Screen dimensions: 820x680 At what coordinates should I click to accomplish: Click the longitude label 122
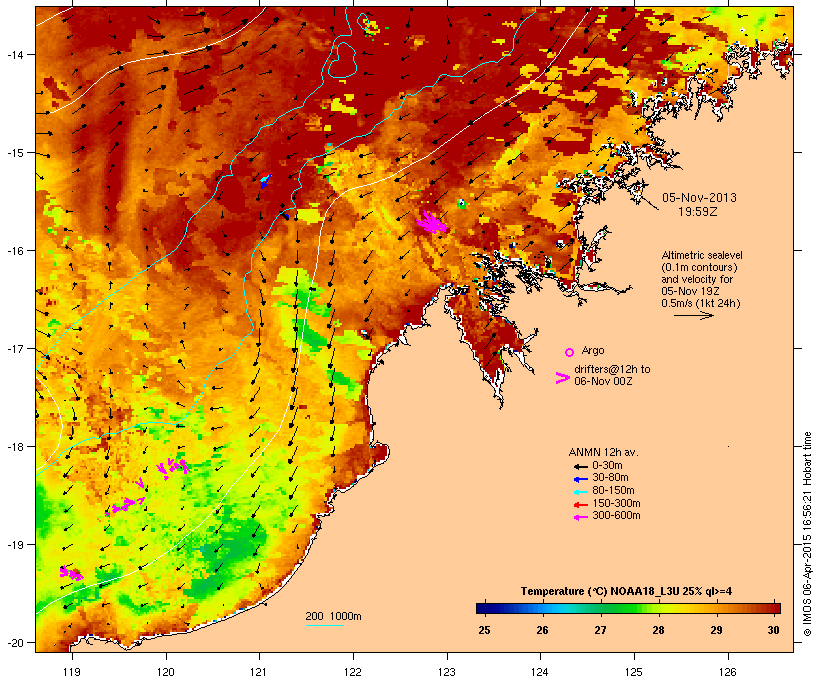353,672
